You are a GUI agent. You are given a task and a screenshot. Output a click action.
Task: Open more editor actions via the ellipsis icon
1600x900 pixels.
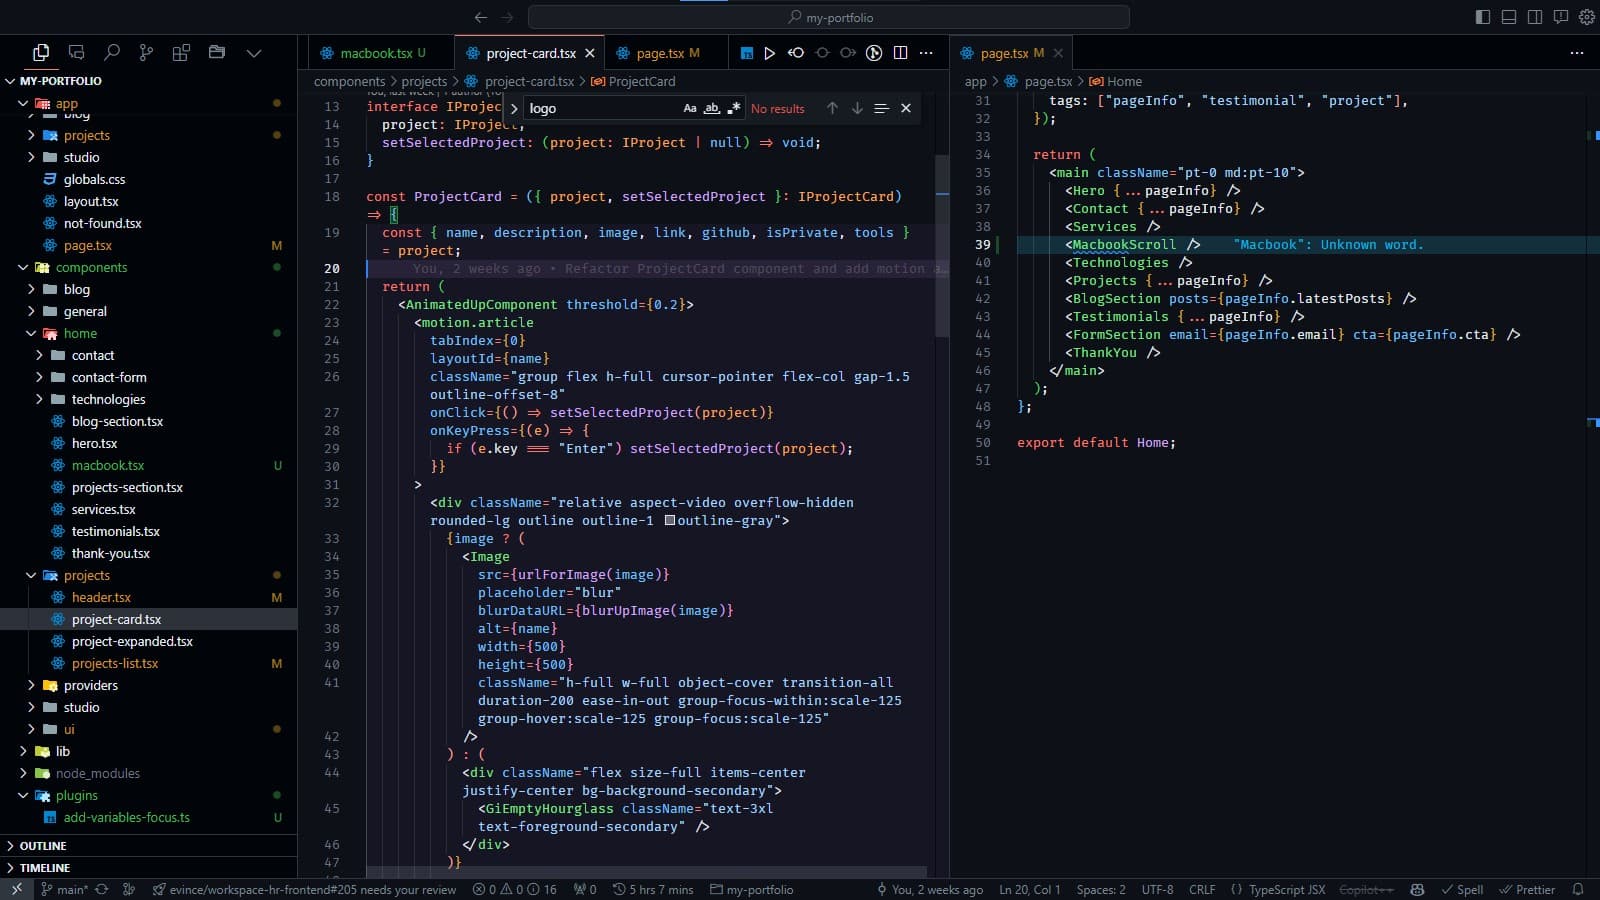(x=926, y=52)
